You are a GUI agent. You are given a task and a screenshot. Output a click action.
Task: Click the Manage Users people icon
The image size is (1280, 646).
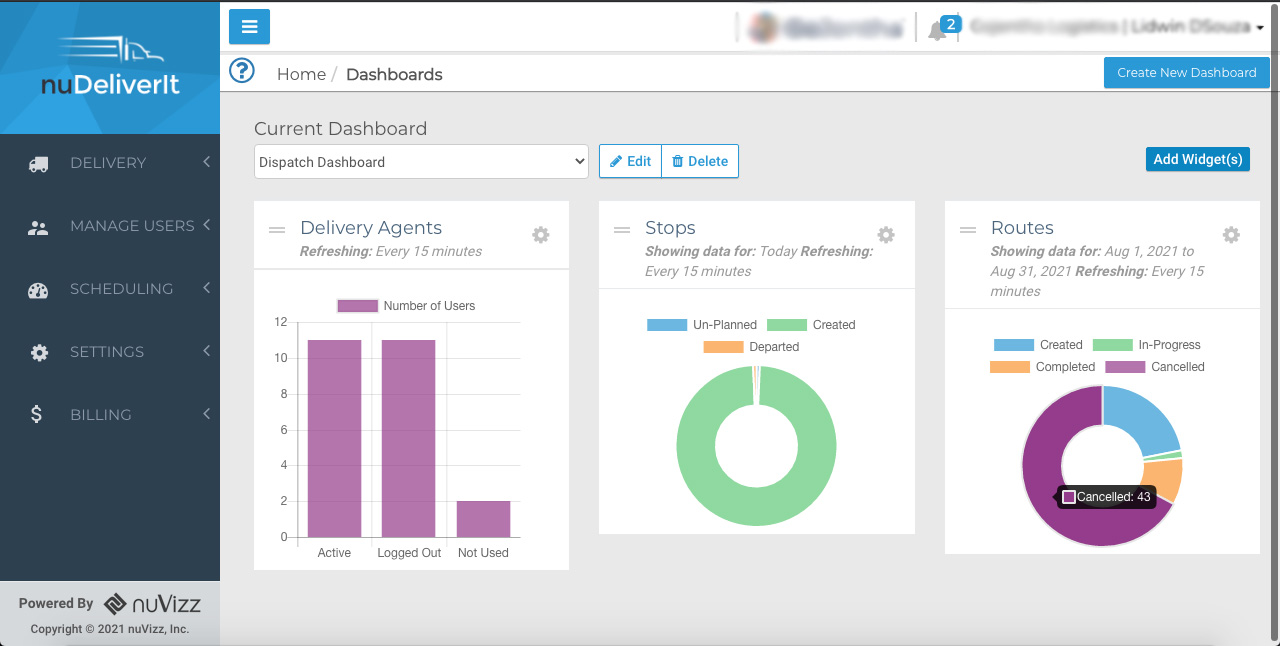[38, 226]
